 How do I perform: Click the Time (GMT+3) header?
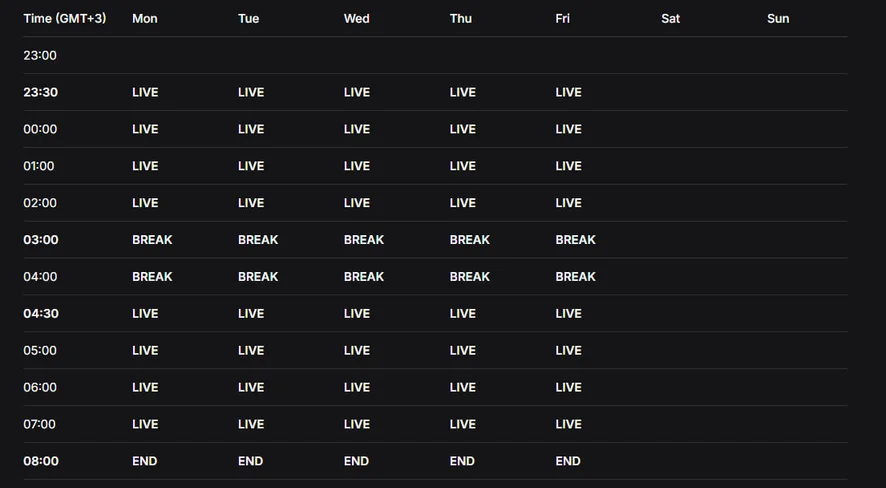click(64, 18)
